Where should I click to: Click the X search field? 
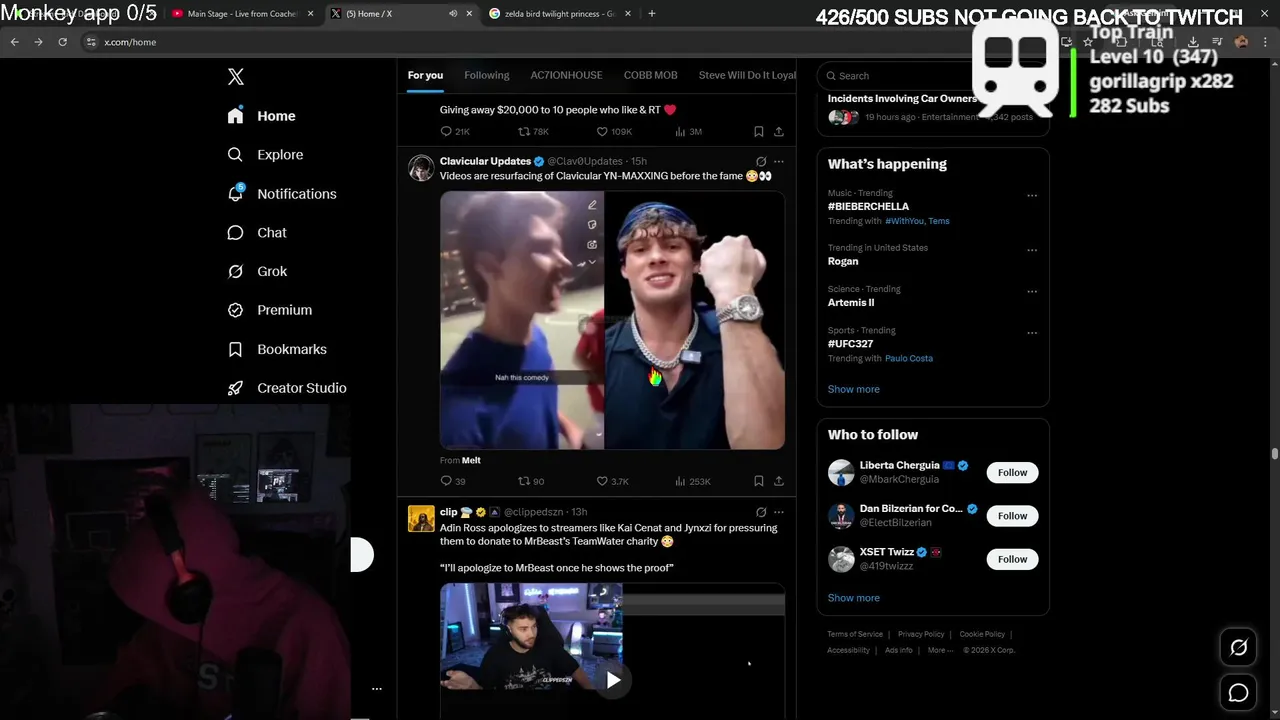(932, 75)
